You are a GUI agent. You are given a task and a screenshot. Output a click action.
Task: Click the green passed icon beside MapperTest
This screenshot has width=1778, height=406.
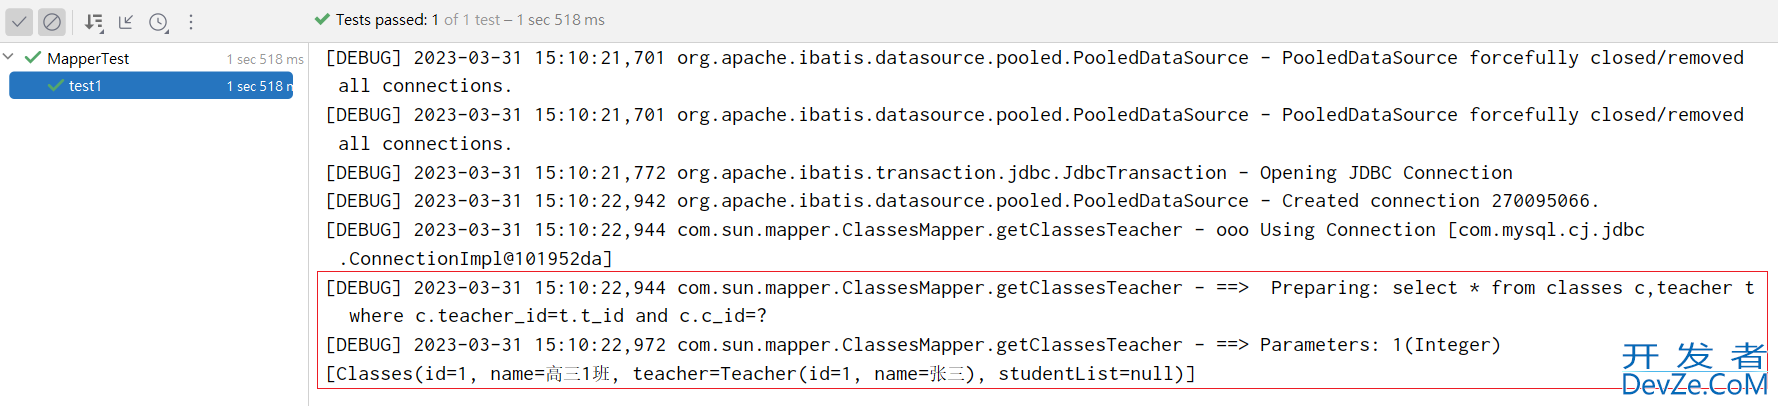(33, 58)
